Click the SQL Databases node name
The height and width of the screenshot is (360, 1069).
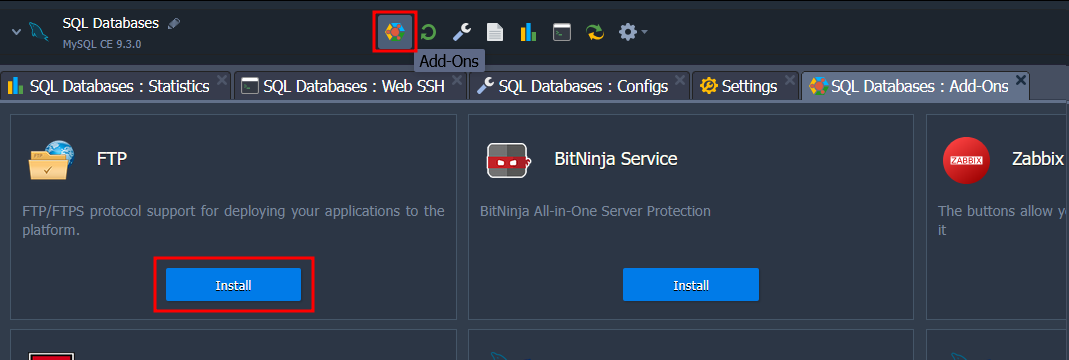click(x=110, y=23)
